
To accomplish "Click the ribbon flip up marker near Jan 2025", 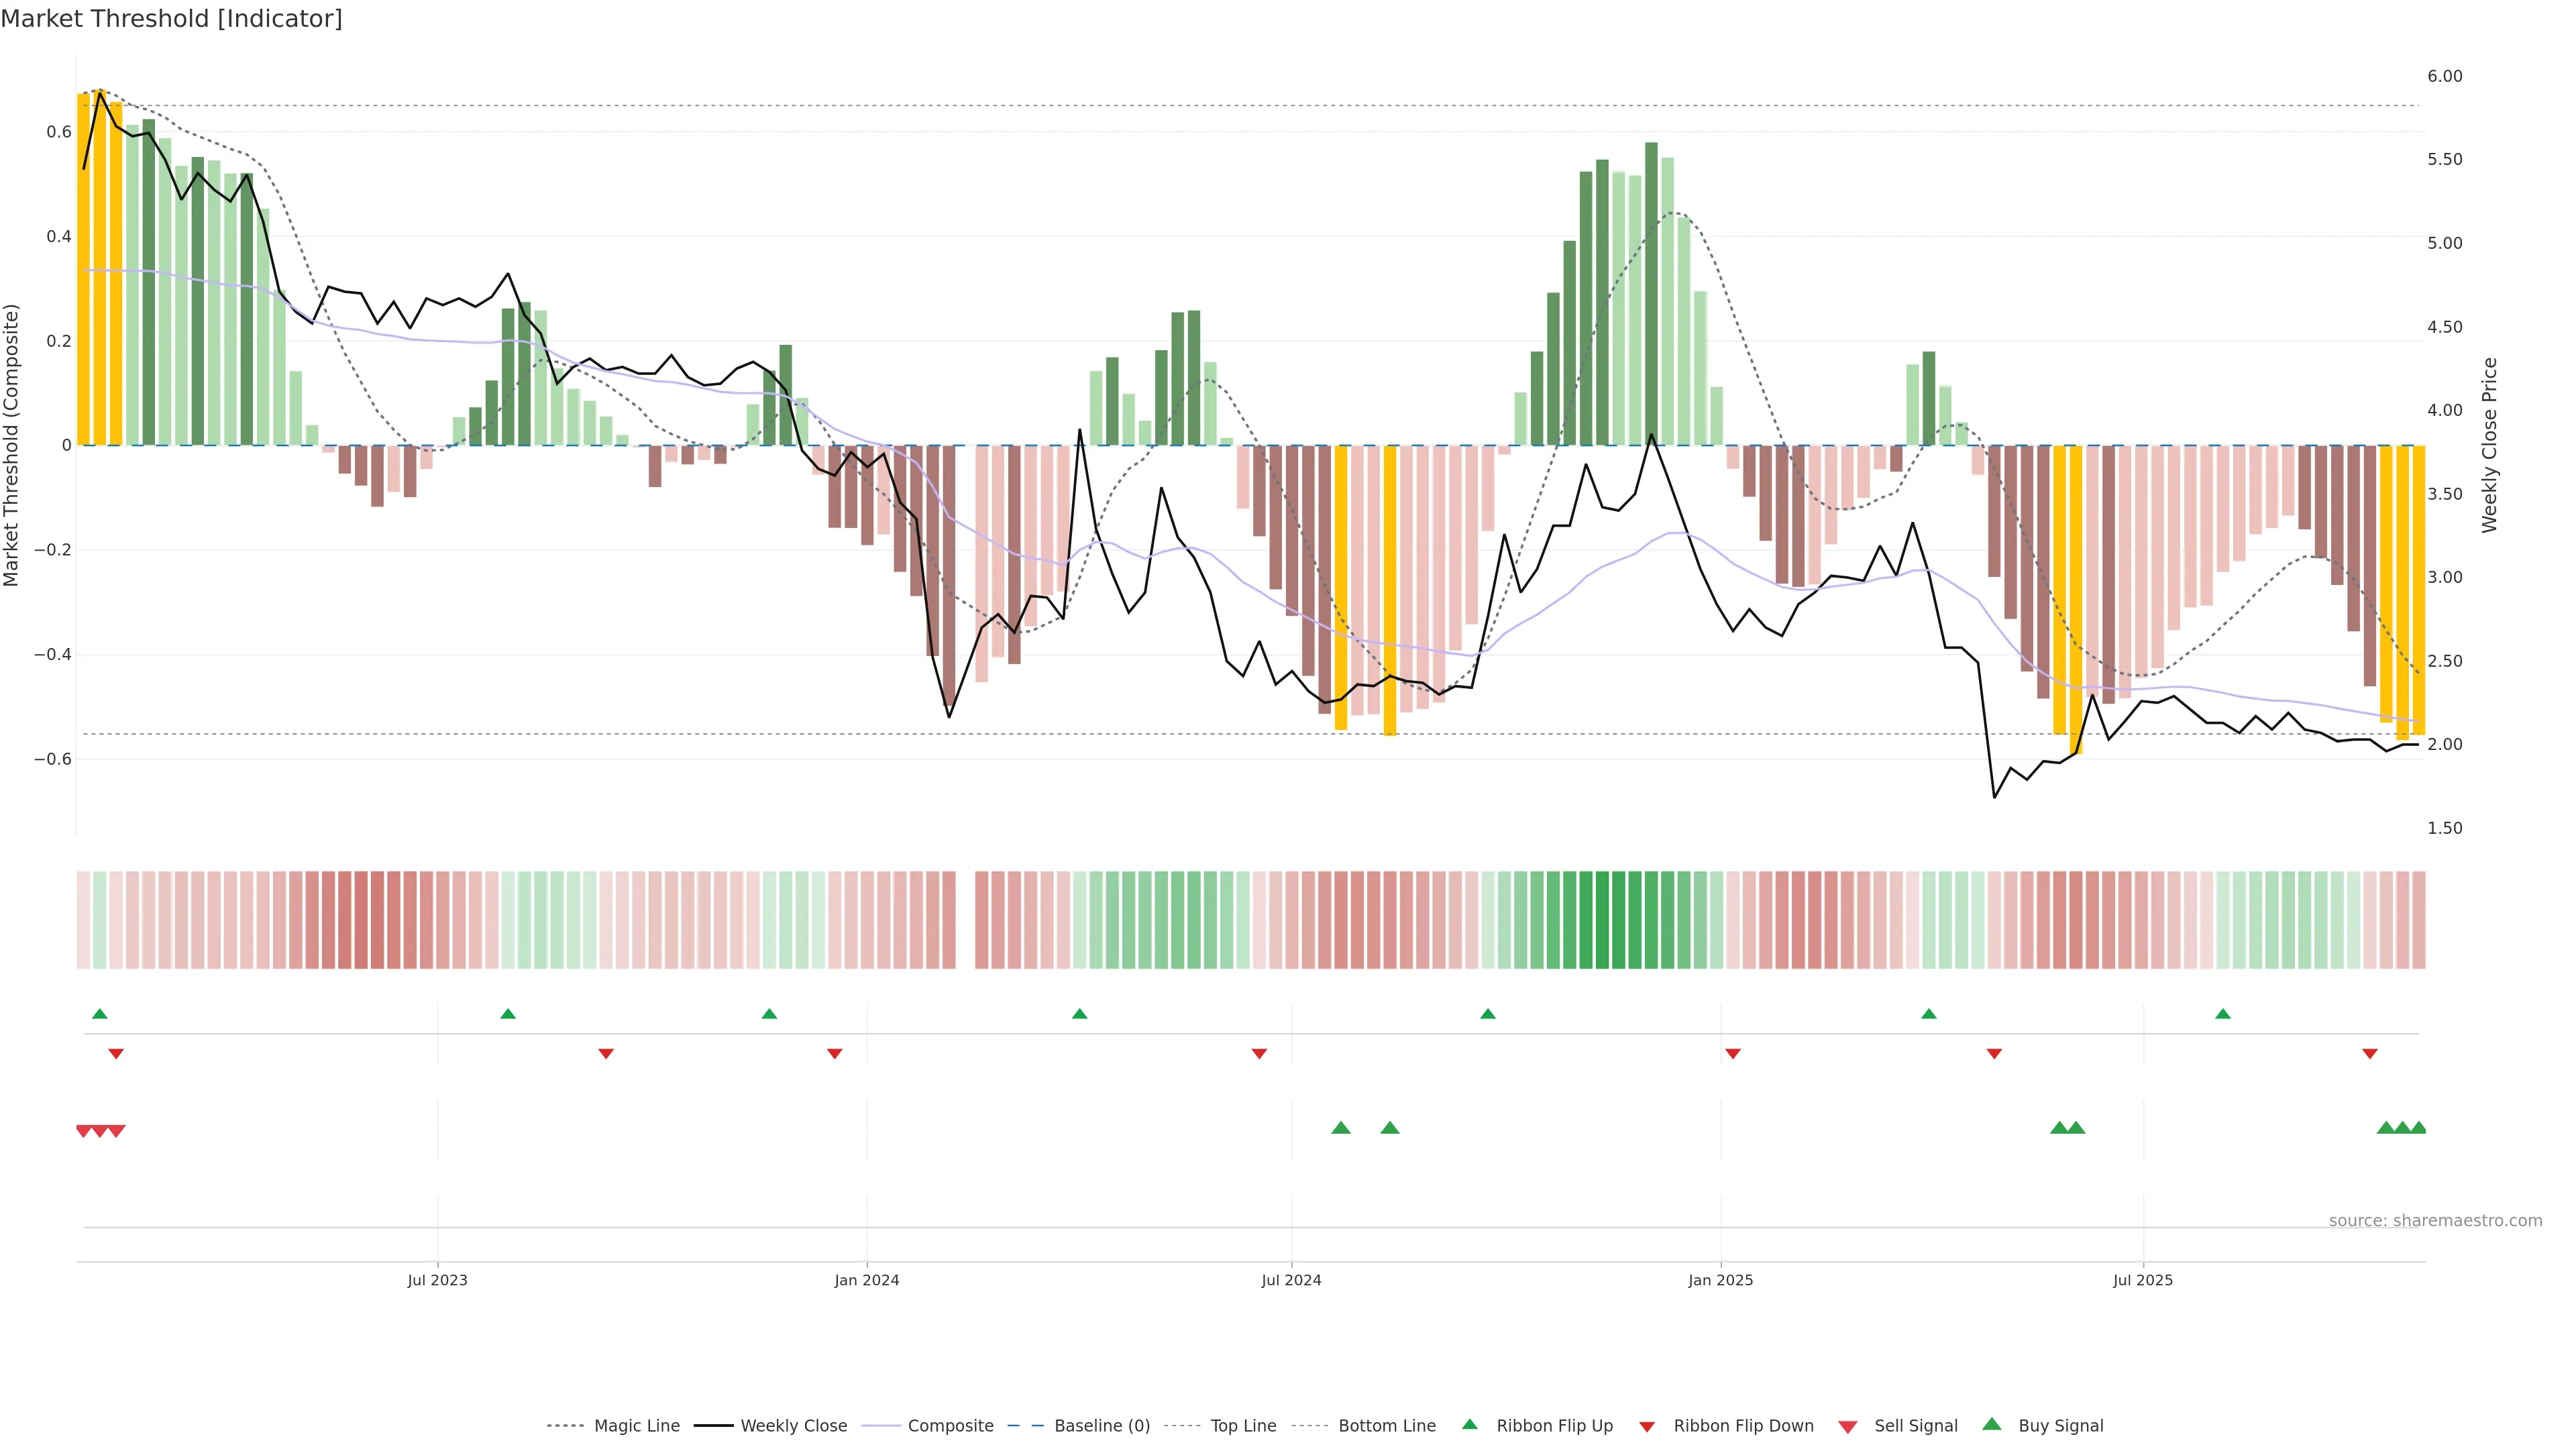I will 1929,1014.
